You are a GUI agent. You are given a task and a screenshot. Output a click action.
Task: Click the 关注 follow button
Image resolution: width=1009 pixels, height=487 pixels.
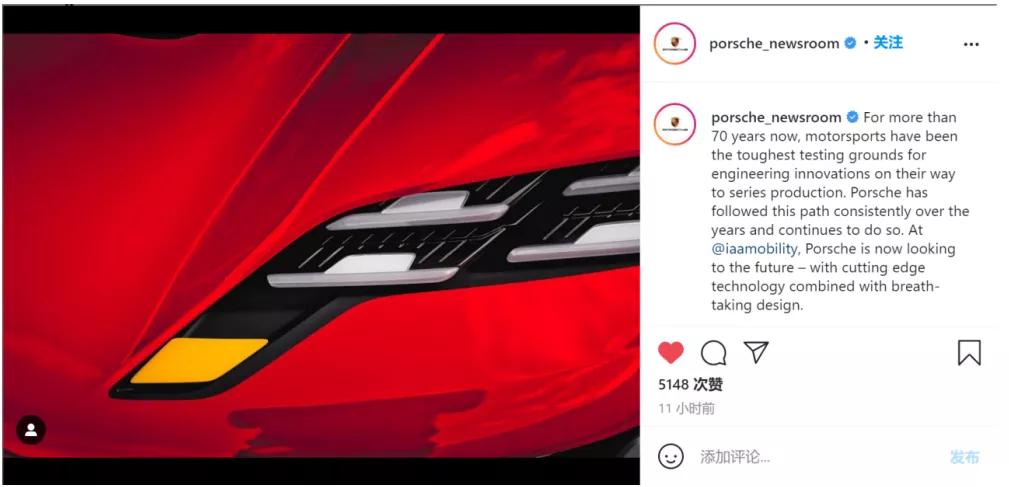(888, 42)
